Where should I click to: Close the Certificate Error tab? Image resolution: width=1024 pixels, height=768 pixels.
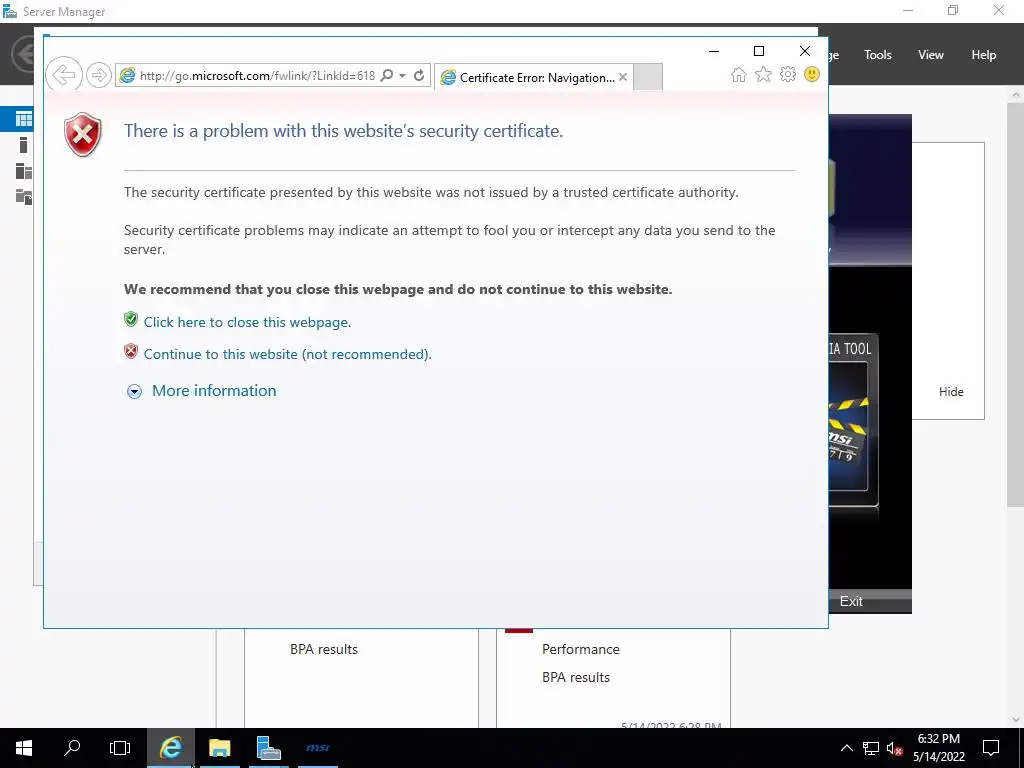623,77
